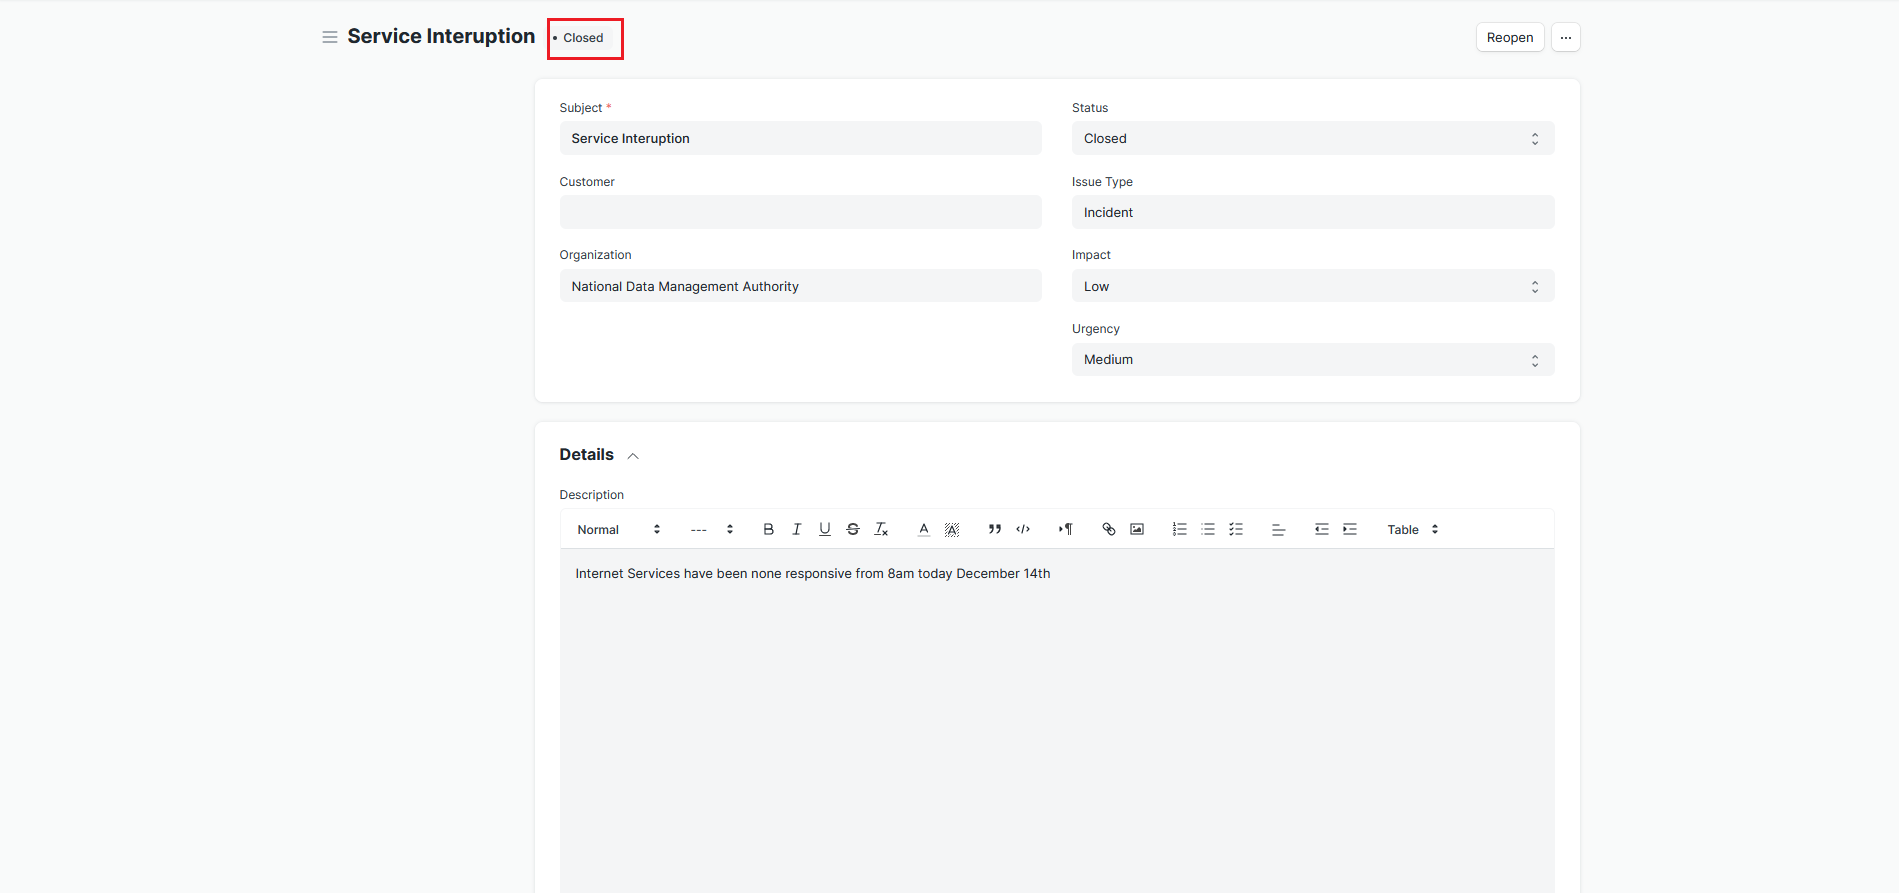The height and width of the screenshot is (893, 1899).
Task: Open the Normal heading style dropdown
Action: click(618, 529)
